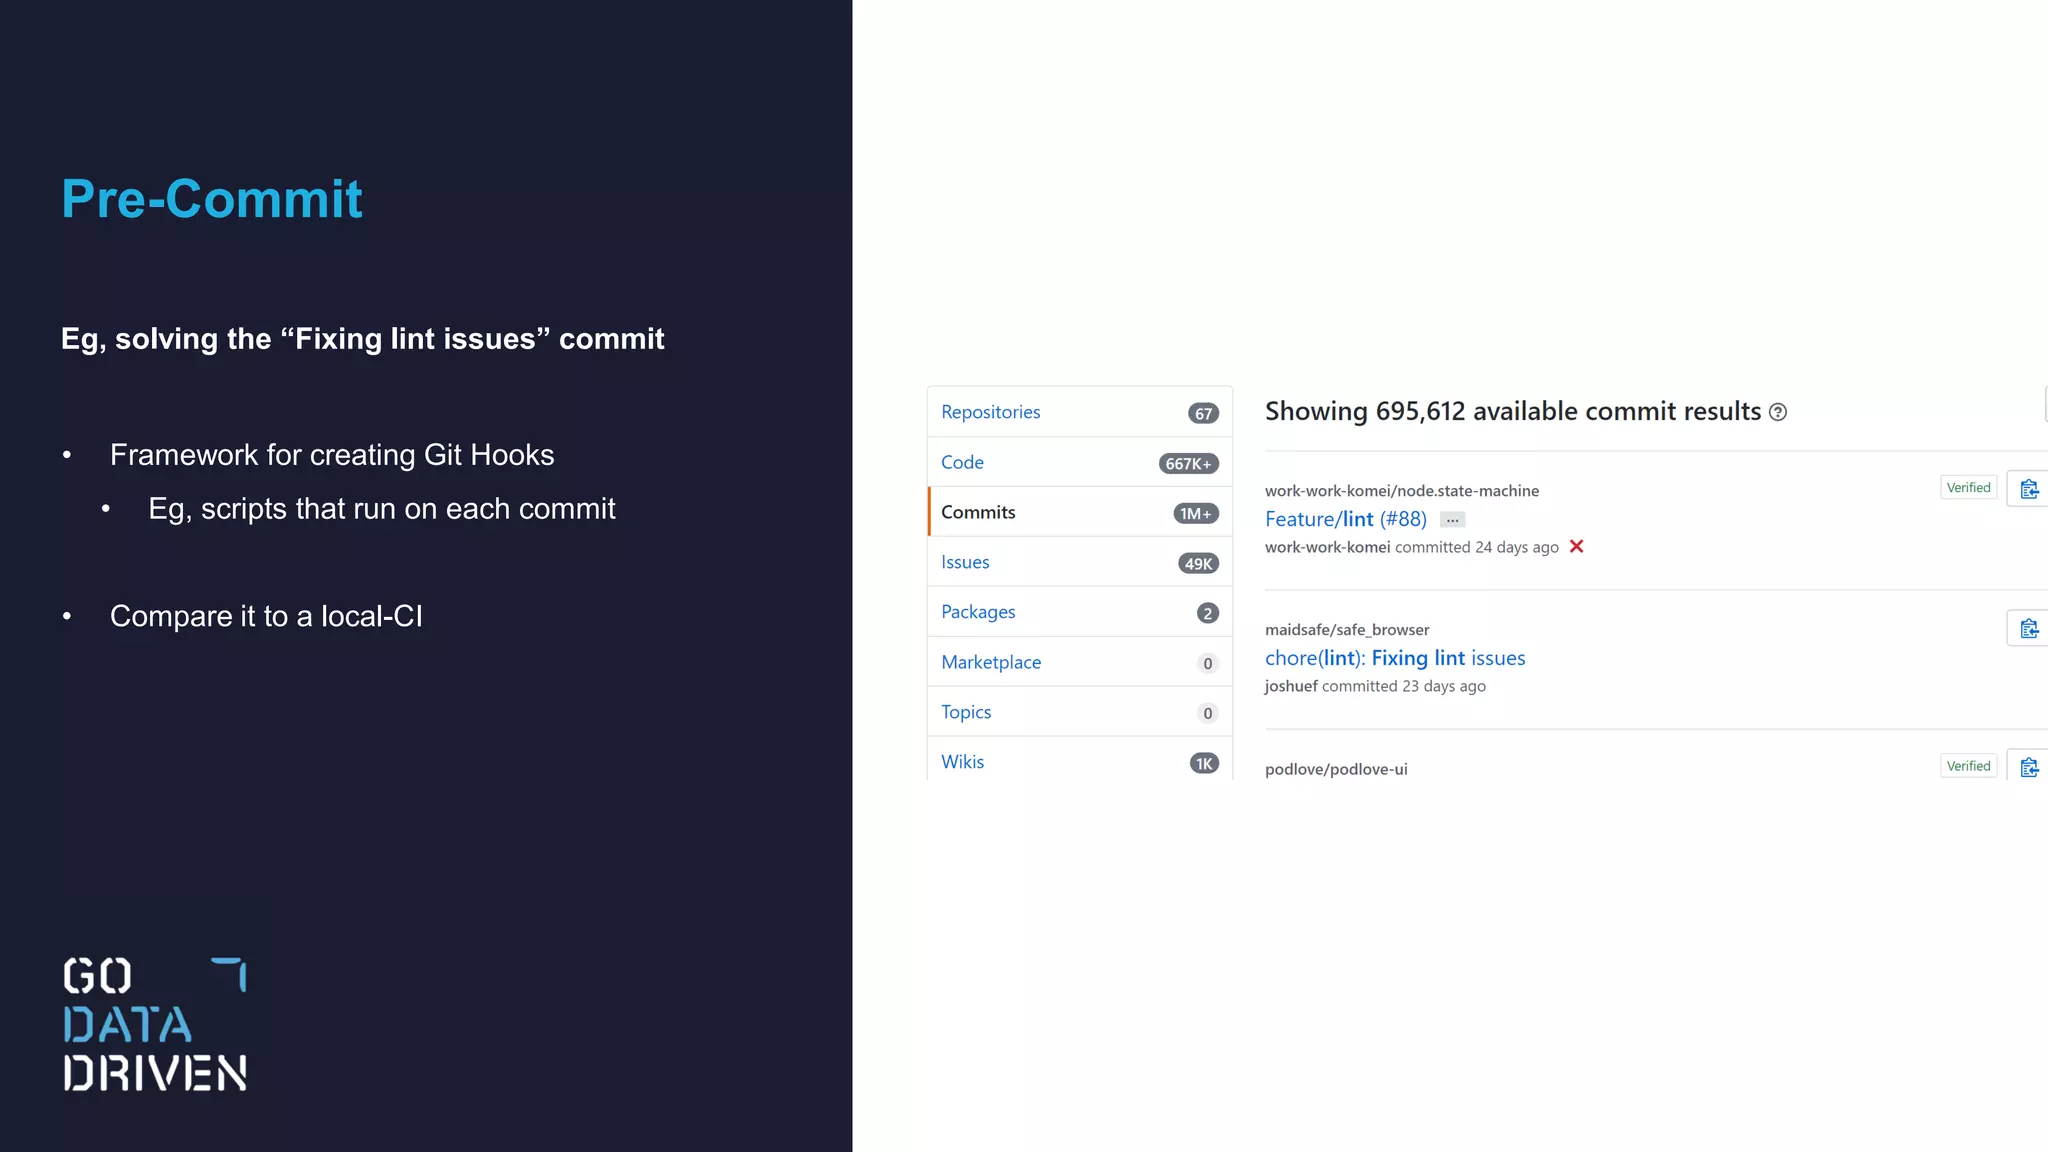Click the 1M+ count badge on Commits
2048x1152 pixels.
(x=1195, y=513)
